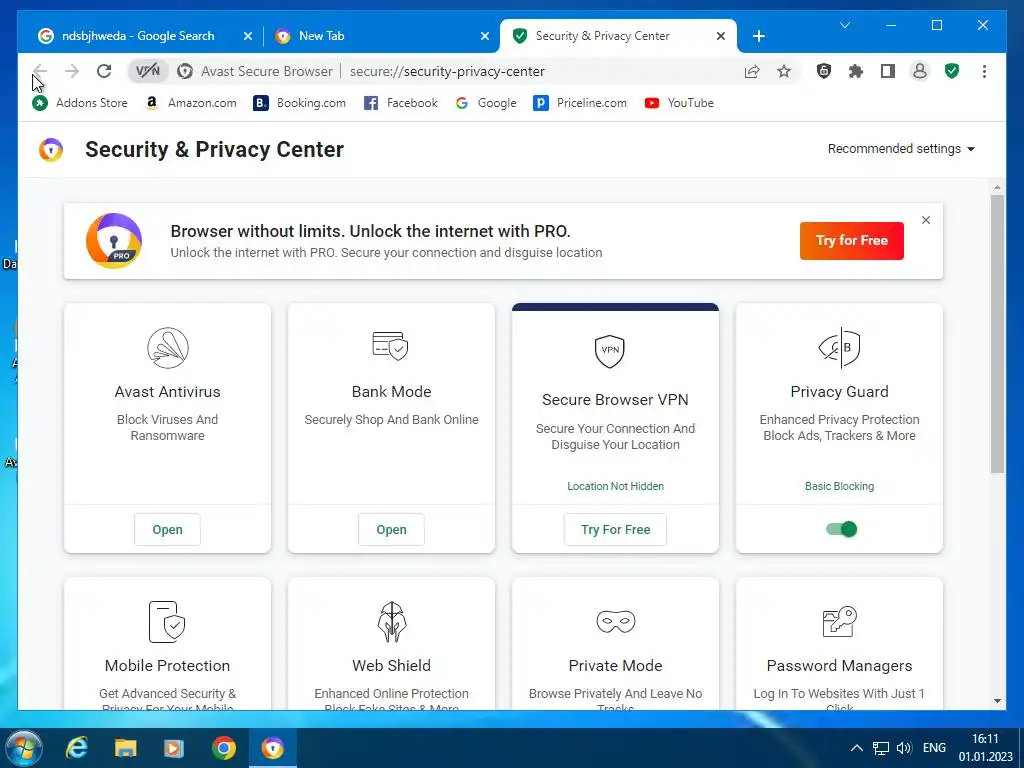Open Google bookmark

(x=486, y=103)
